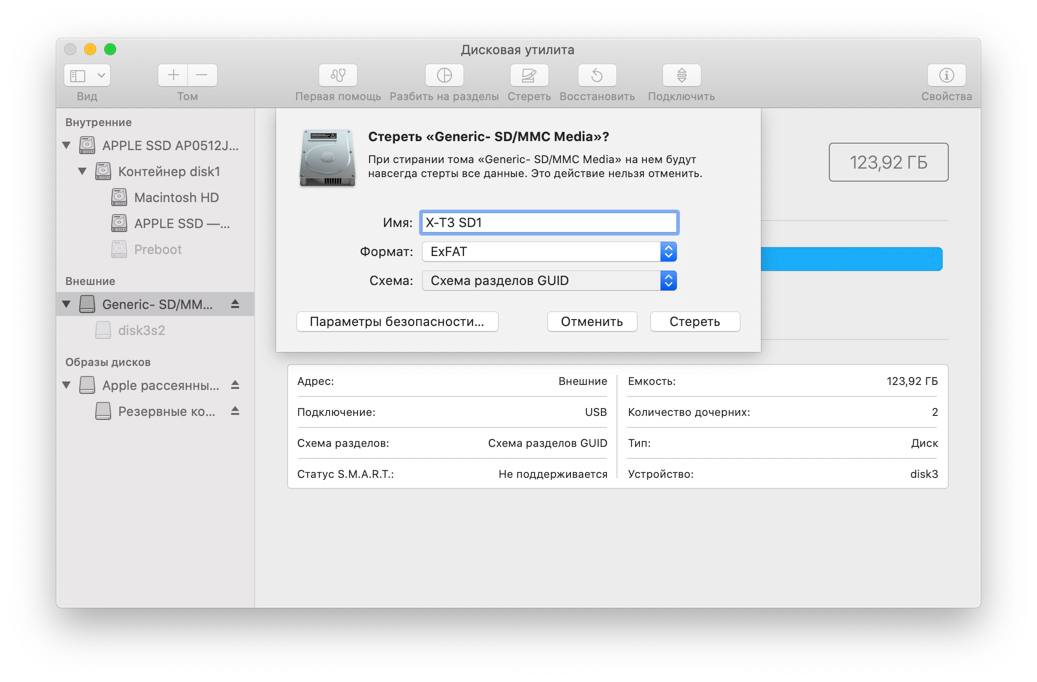Eject the Apple sparse disk image
Screen dimensions: 1037x682
pyautogui.click(x=235, y=385)
